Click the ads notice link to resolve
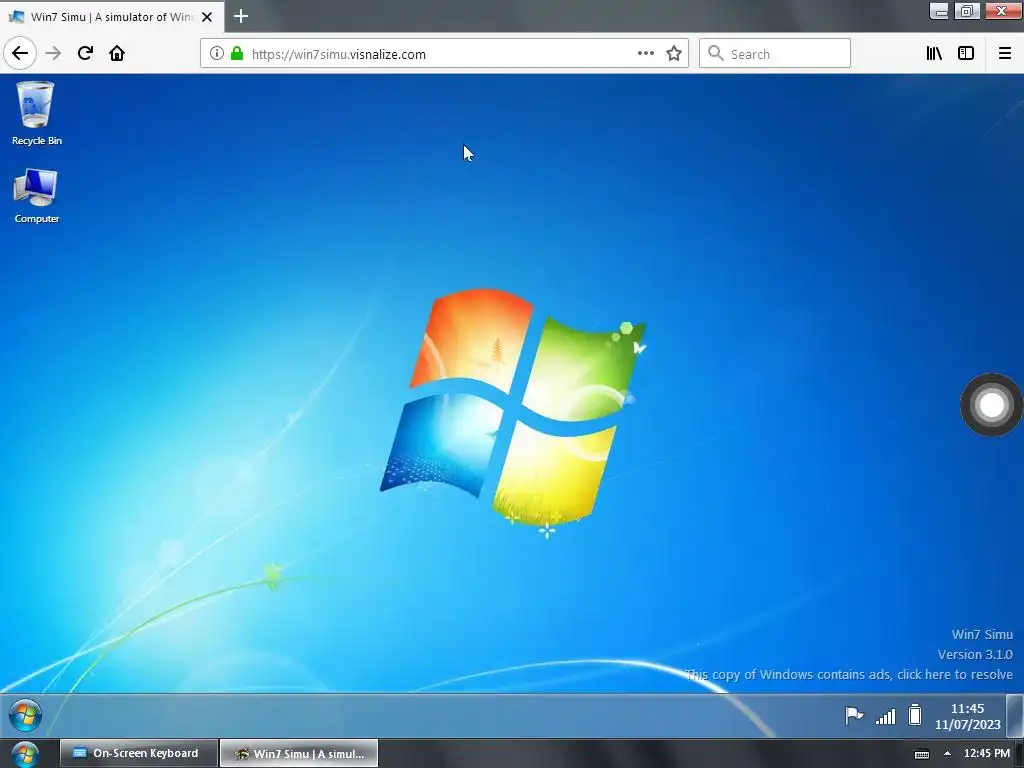The image size is (1024, 768). (849, 675)
